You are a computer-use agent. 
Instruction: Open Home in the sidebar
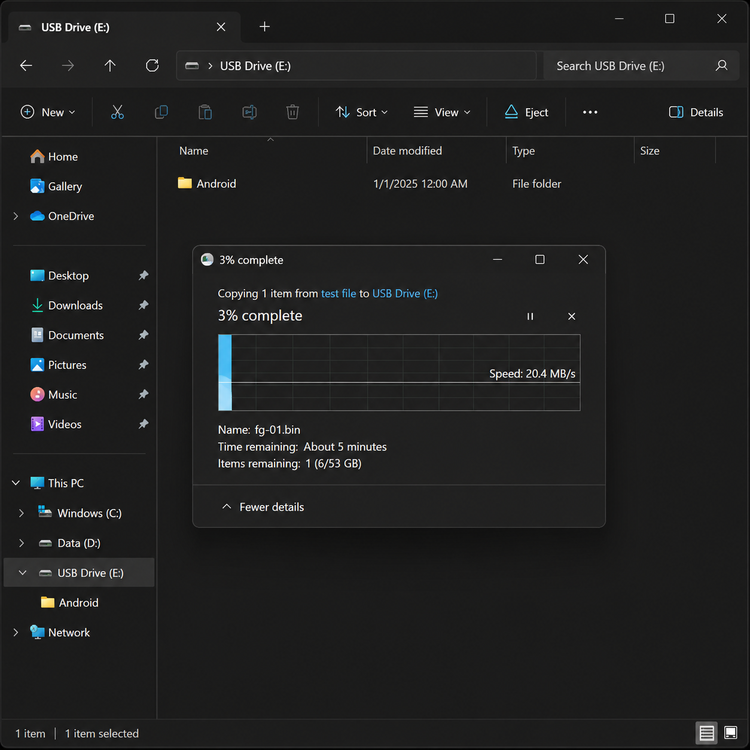click(x=54, y=157)
